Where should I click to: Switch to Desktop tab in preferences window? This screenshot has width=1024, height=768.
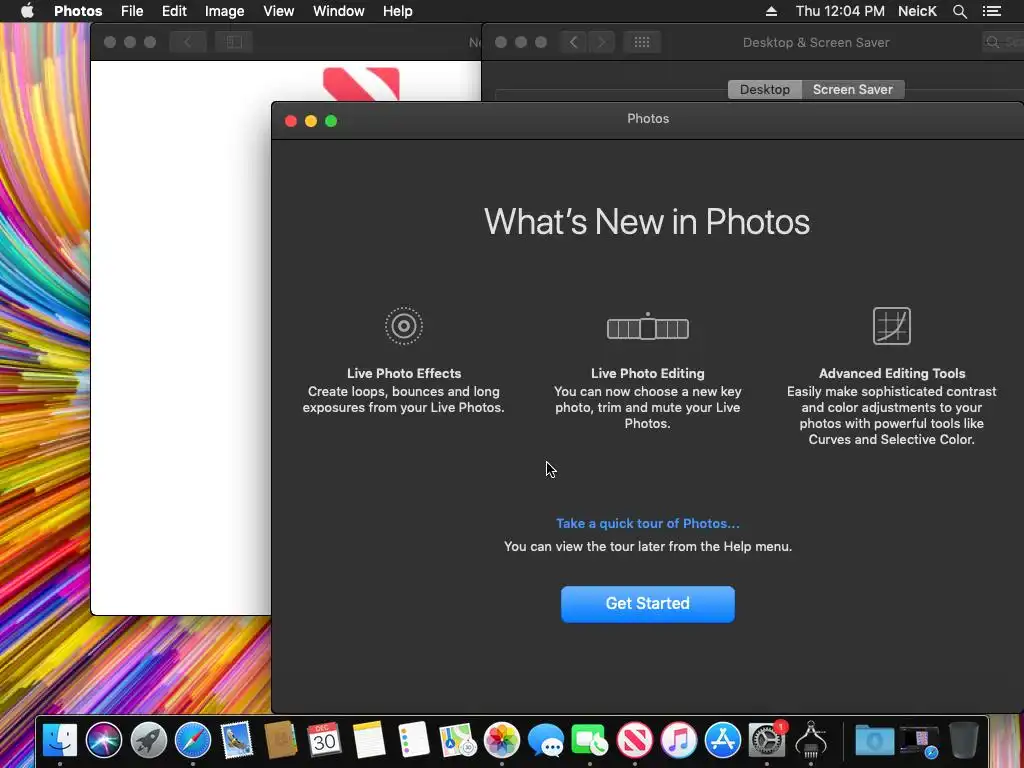coord(765,89)
